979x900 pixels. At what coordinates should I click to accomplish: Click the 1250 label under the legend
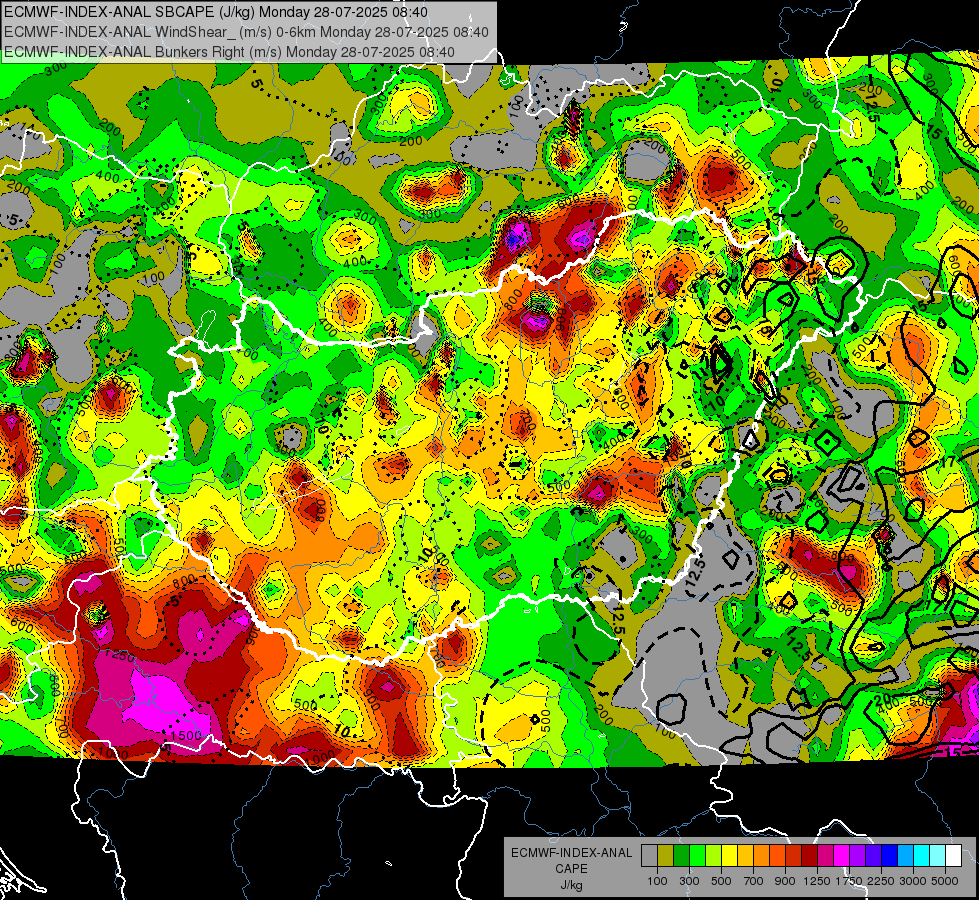817,881
